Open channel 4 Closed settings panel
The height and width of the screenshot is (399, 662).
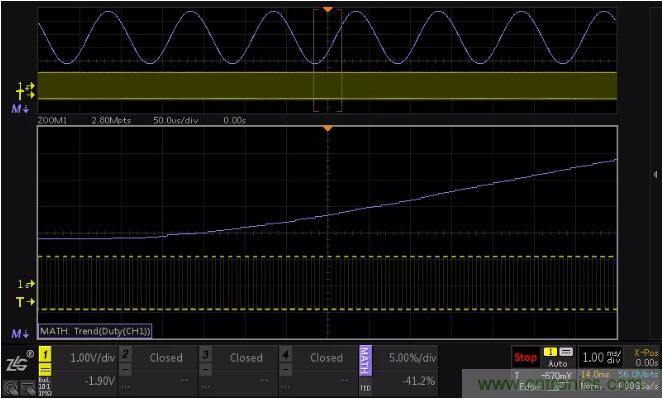click(326, 358)
